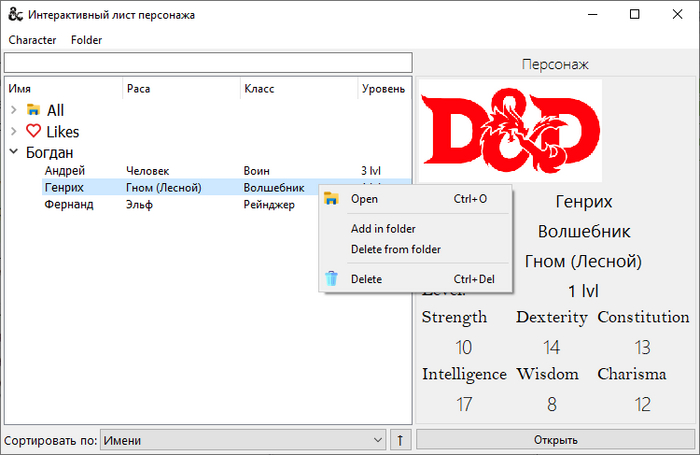This screenshot has height=455, width=700.
Task: Click the app ampersand icon in title bar
Action: (x=15, y=14)
